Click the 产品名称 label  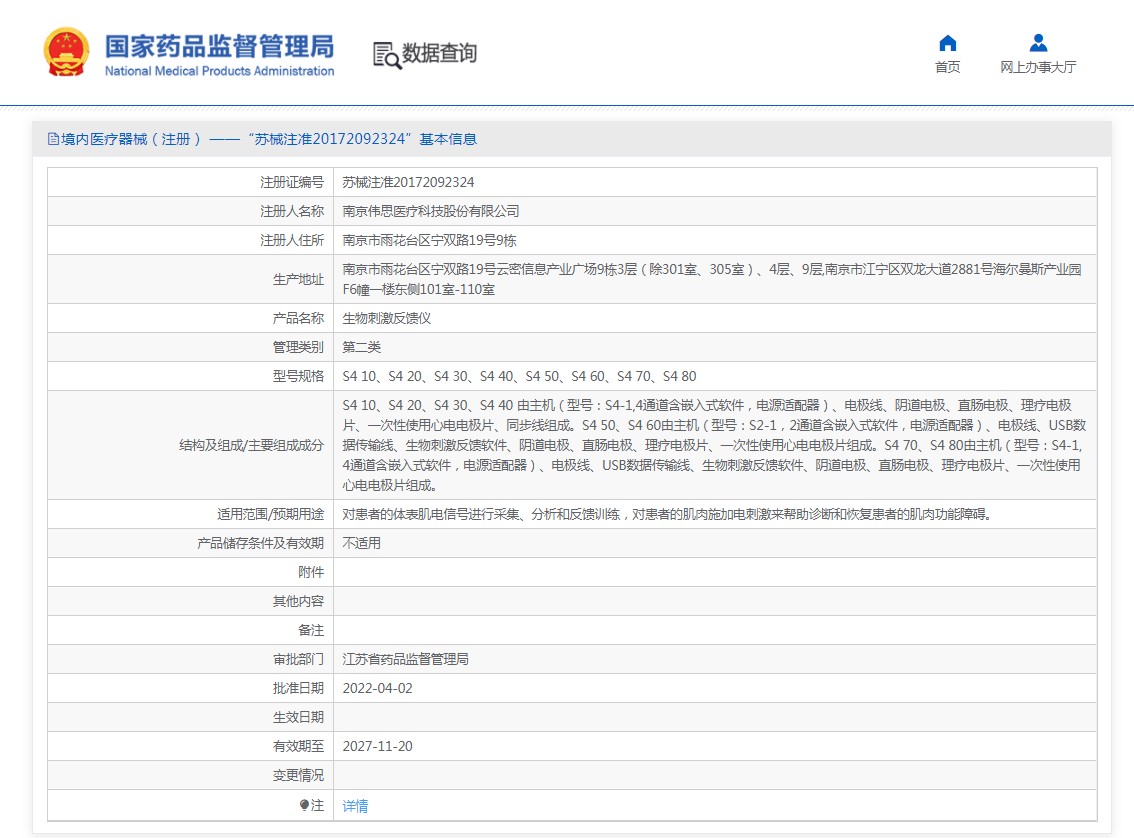click(x=298, y=318)
